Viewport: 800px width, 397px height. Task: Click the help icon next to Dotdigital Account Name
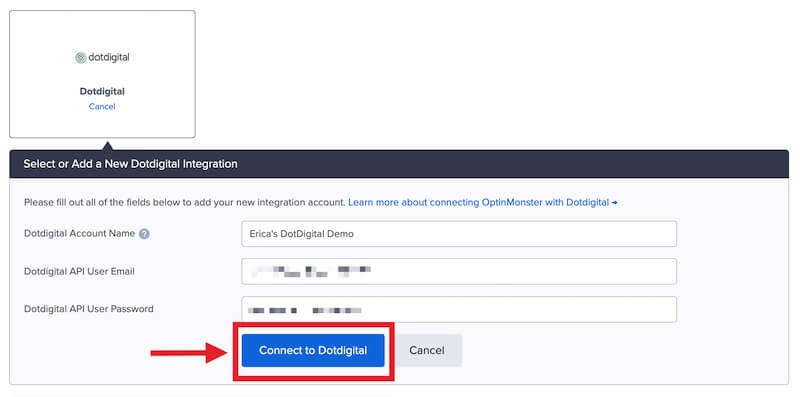(x=144, y=234)
